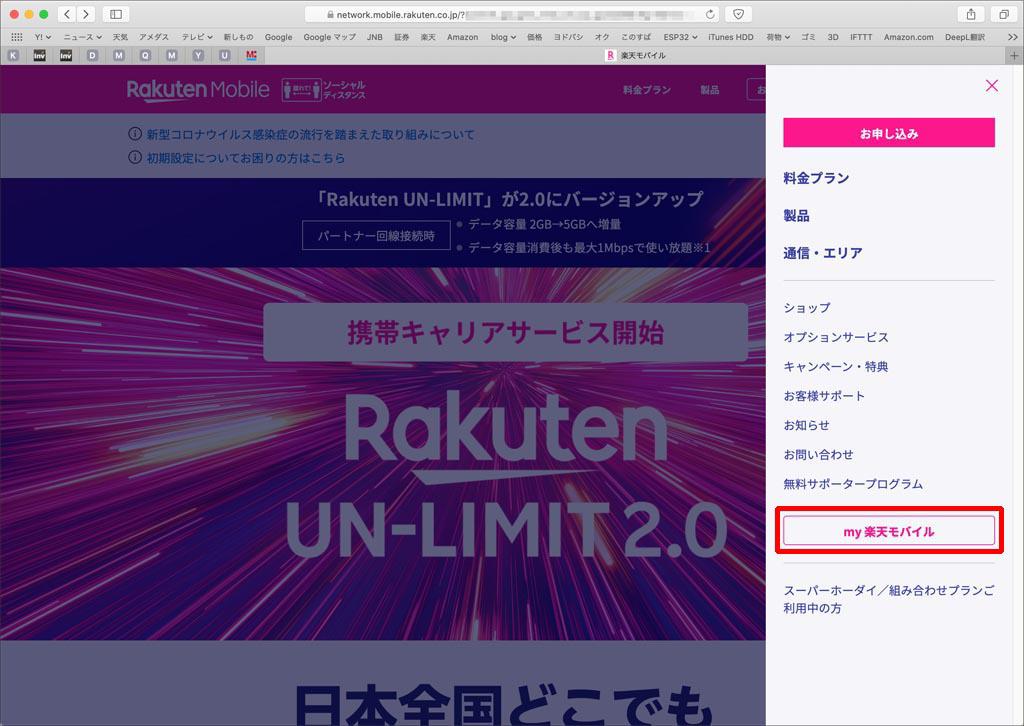Open the オク bookmark

pyautogui.click(x=602, y=37)
